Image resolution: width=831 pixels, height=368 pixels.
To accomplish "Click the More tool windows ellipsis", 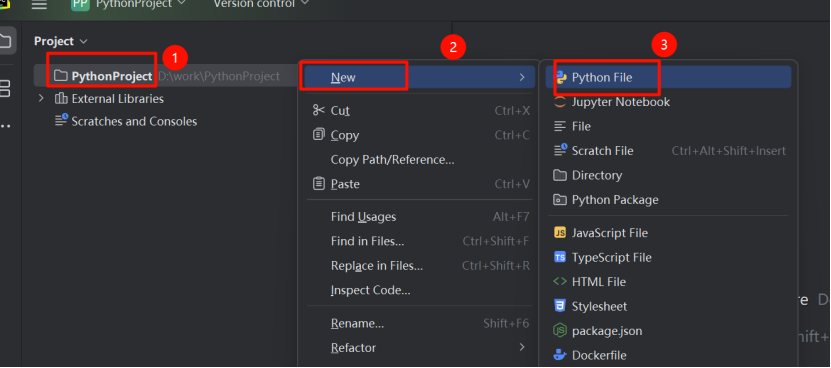I will tap(5, 126).
